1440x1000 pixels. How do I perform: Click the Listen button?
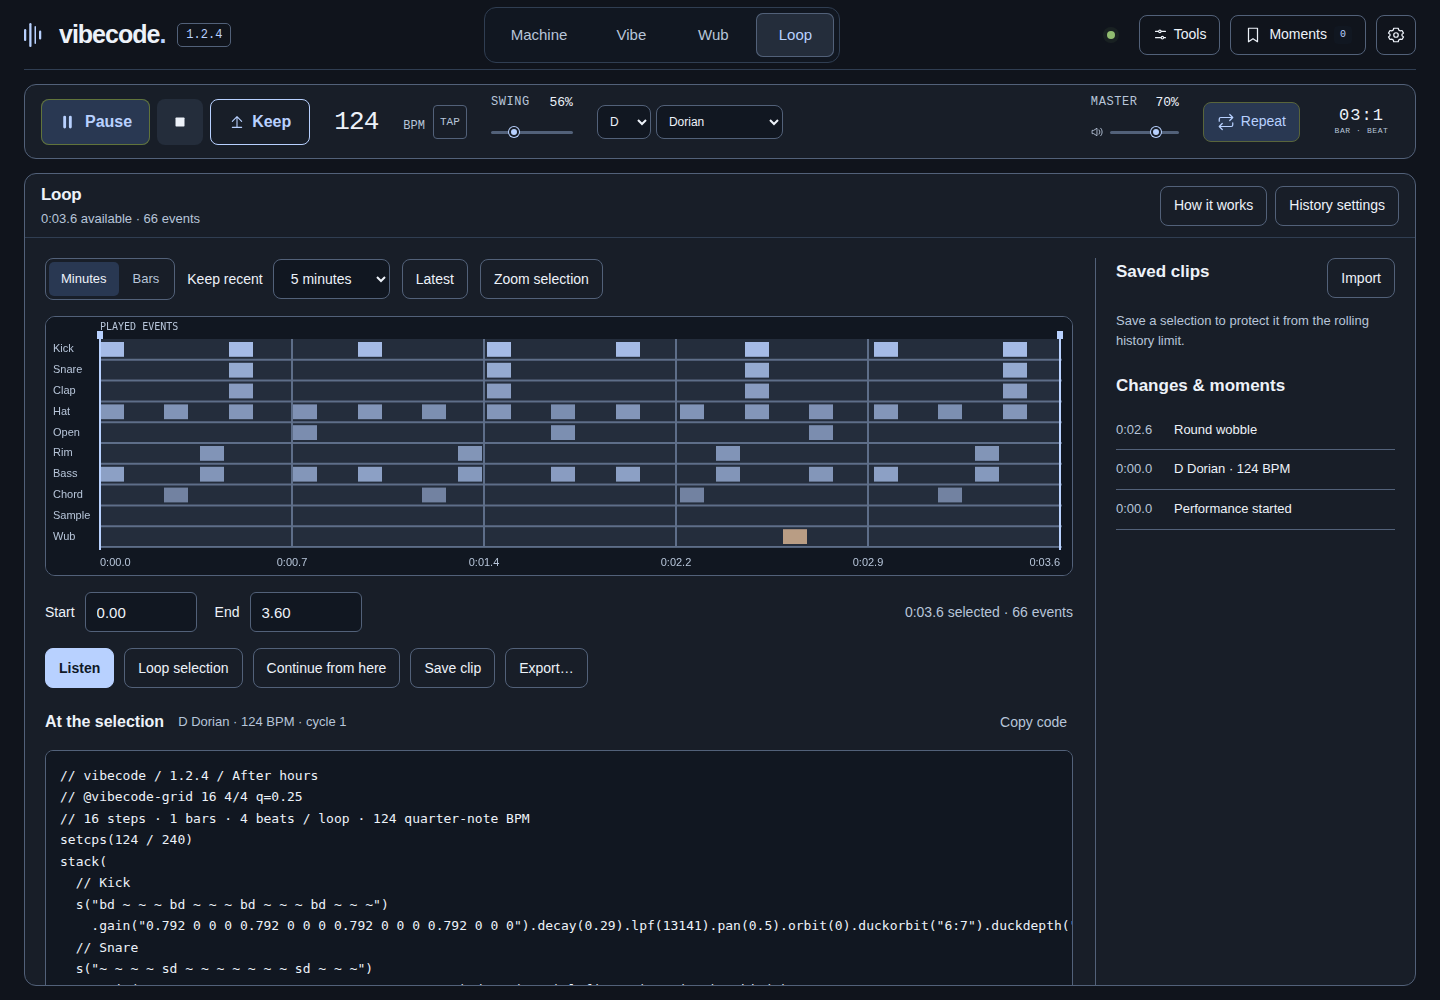coord(79,668)
